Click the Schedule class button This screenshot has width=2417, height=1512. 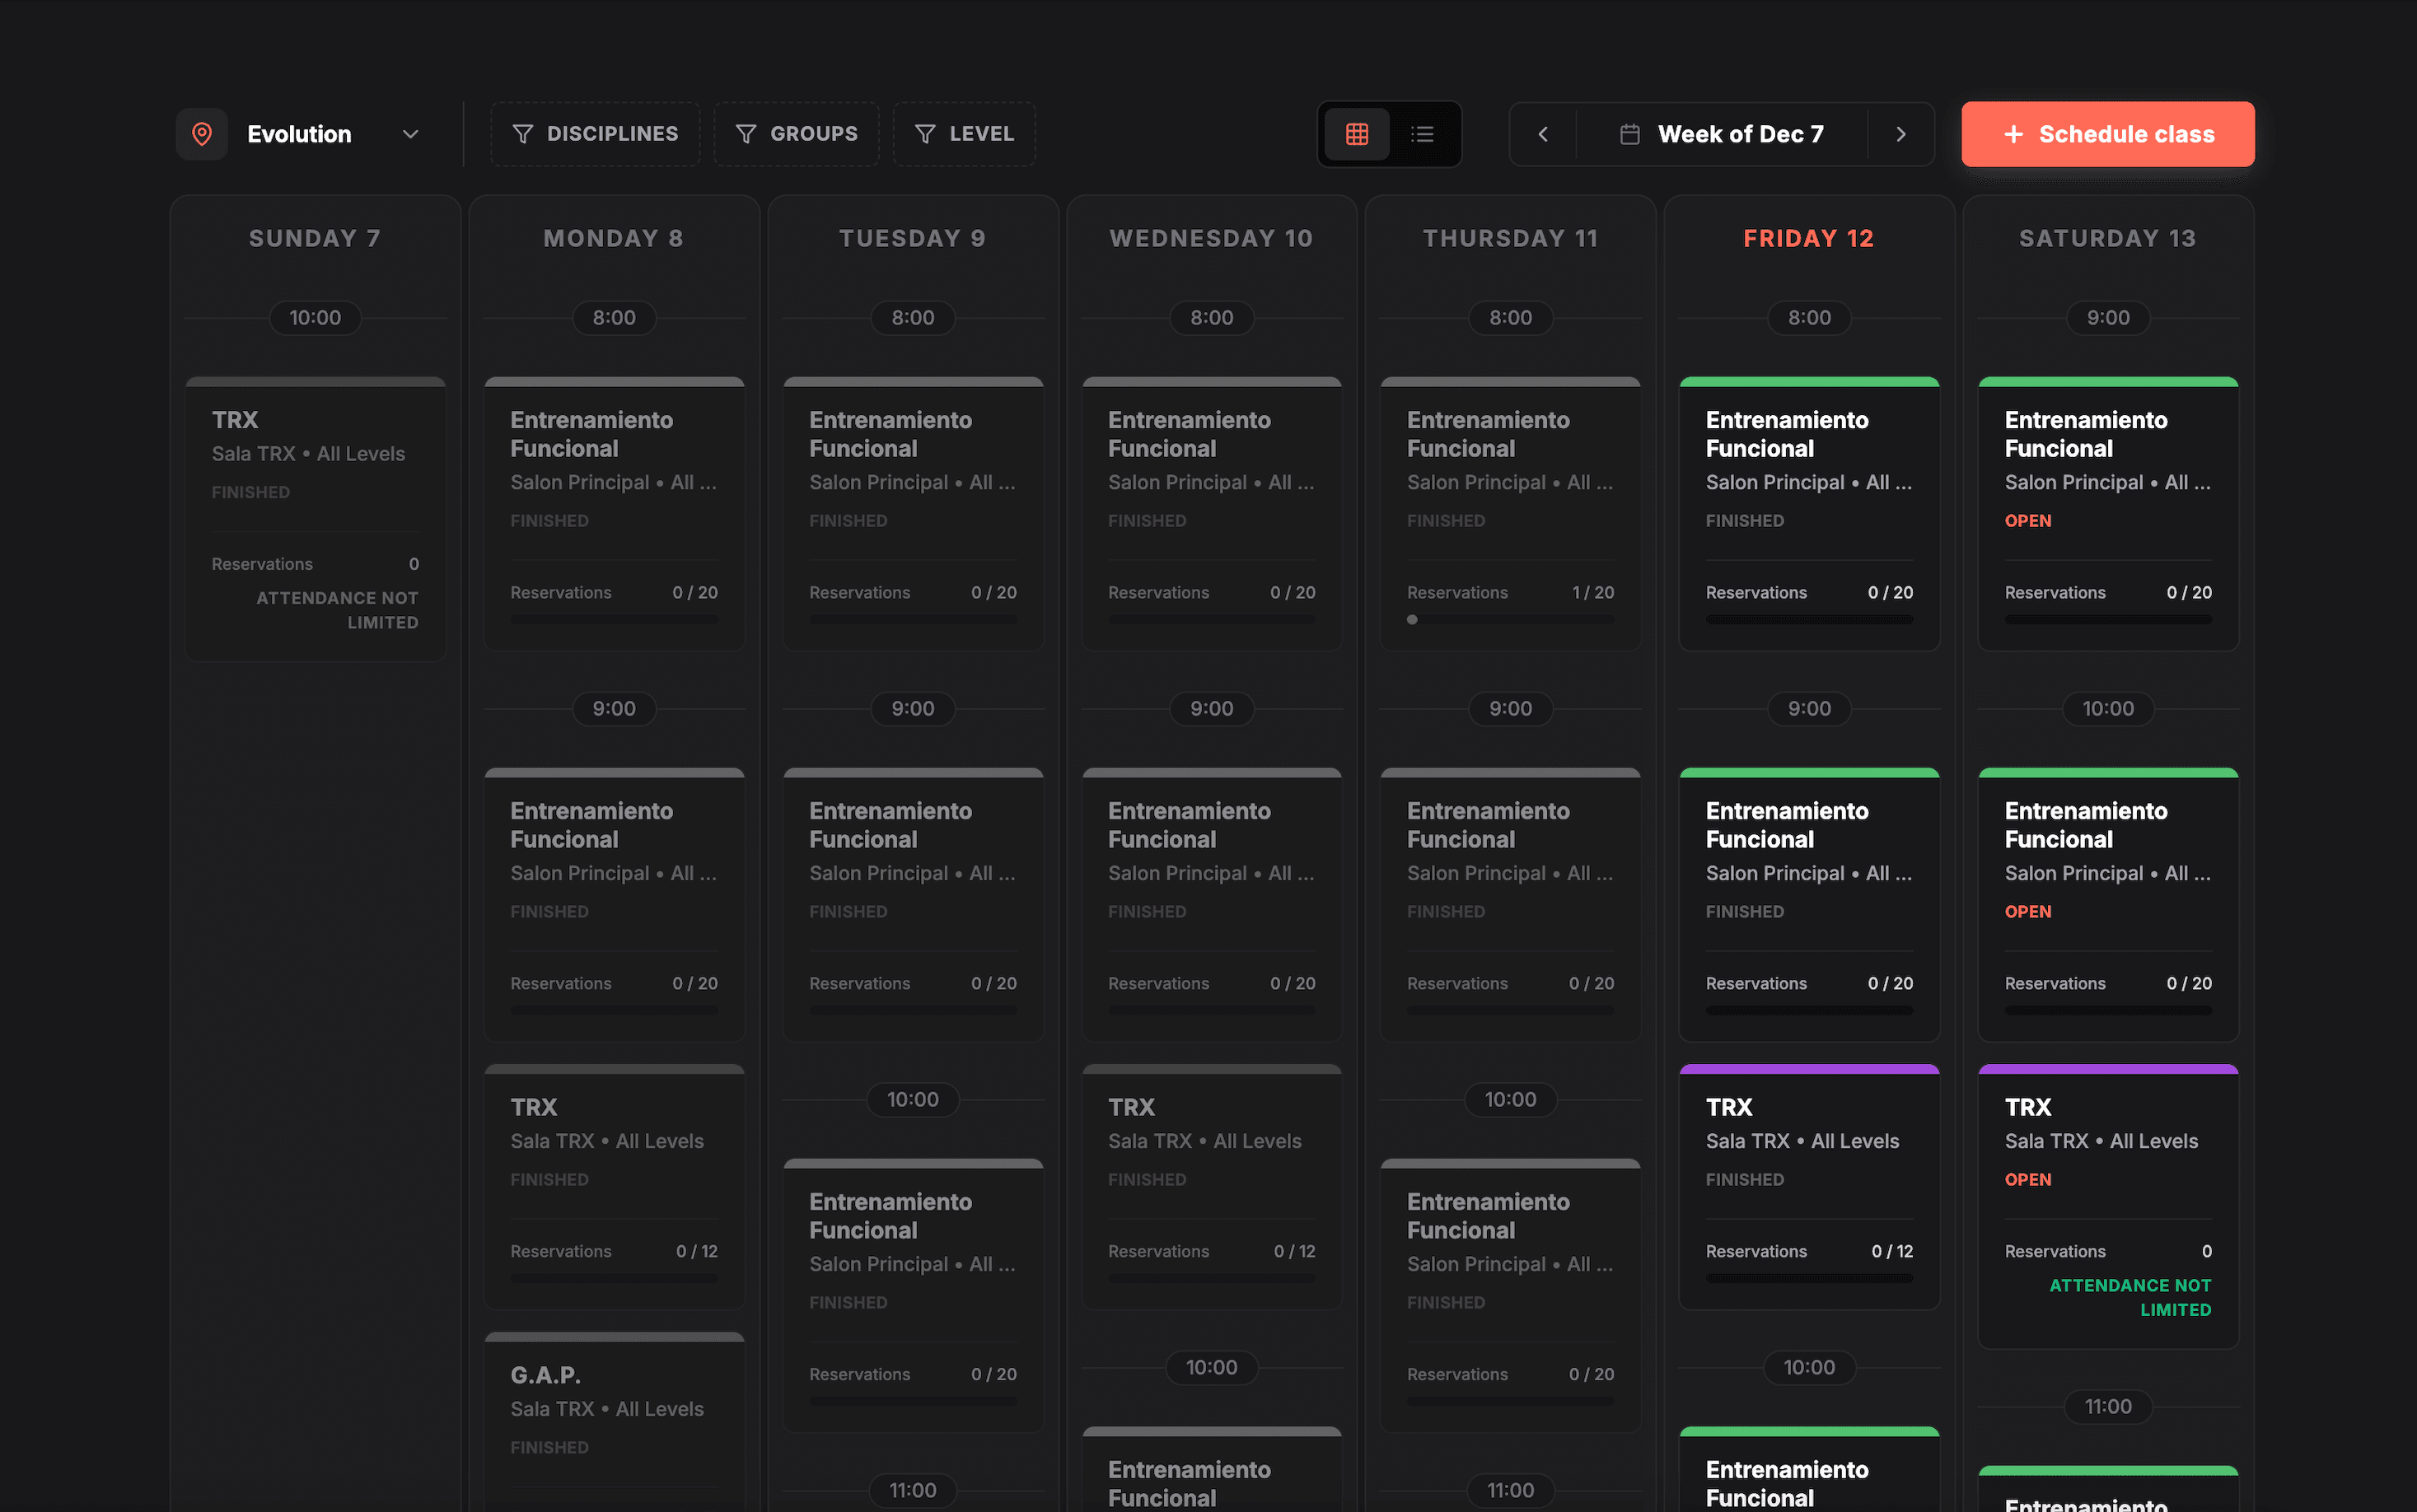click(2107, 133)
